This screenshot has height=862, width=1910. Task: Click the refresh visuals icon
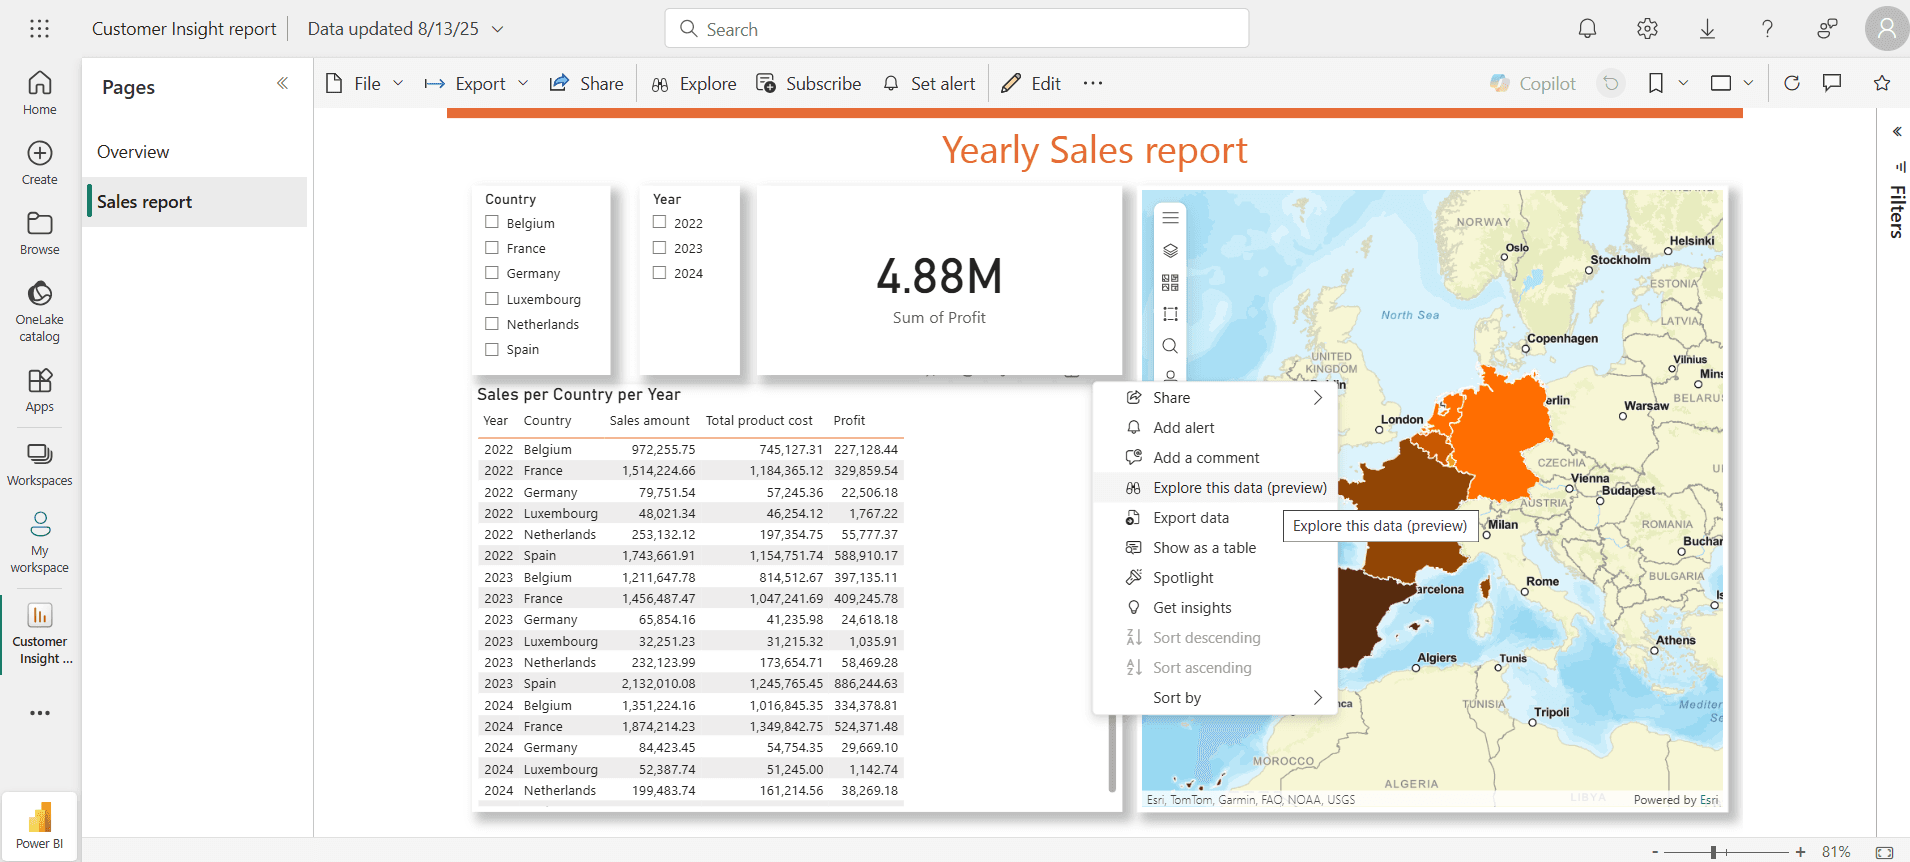(1792, 84)
